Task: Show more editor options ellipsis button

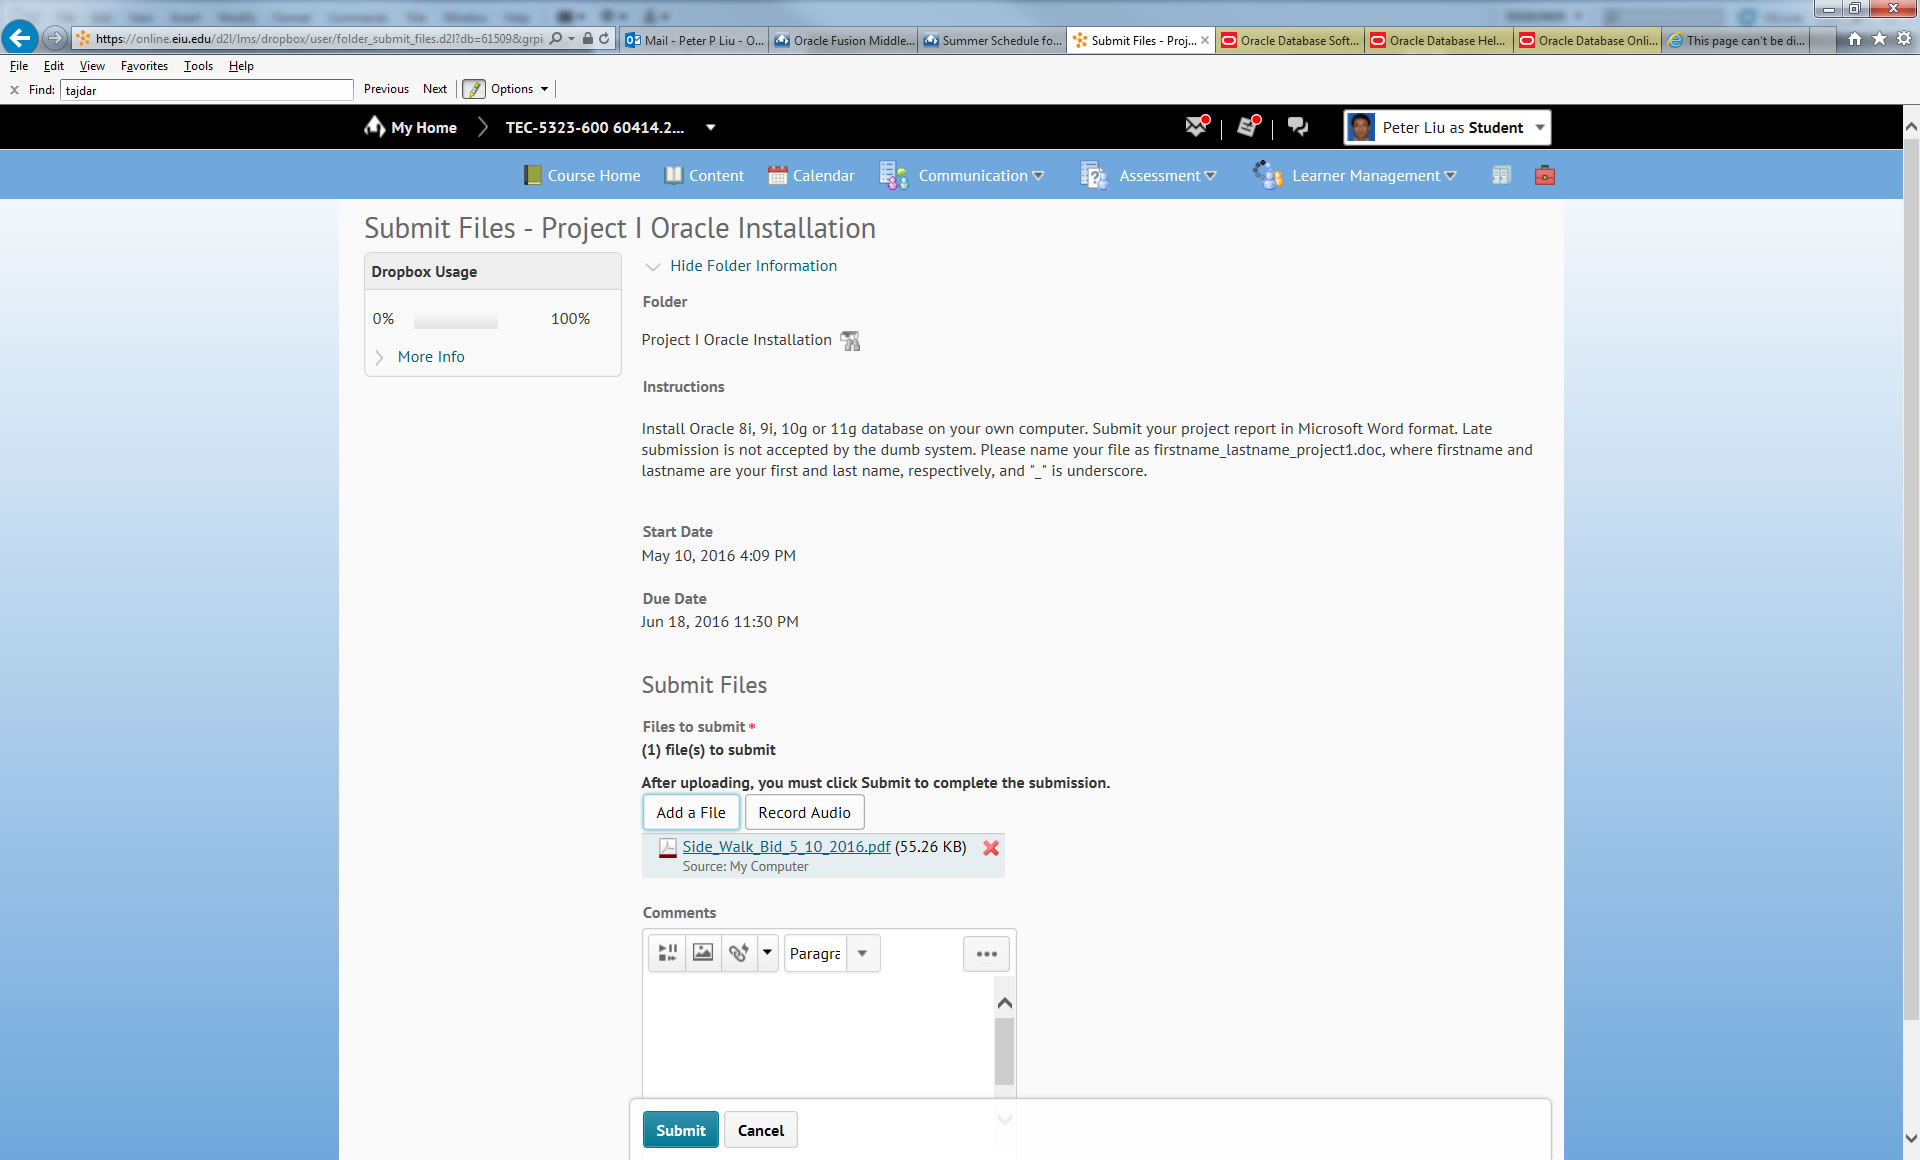Action: tap(986, 953)
